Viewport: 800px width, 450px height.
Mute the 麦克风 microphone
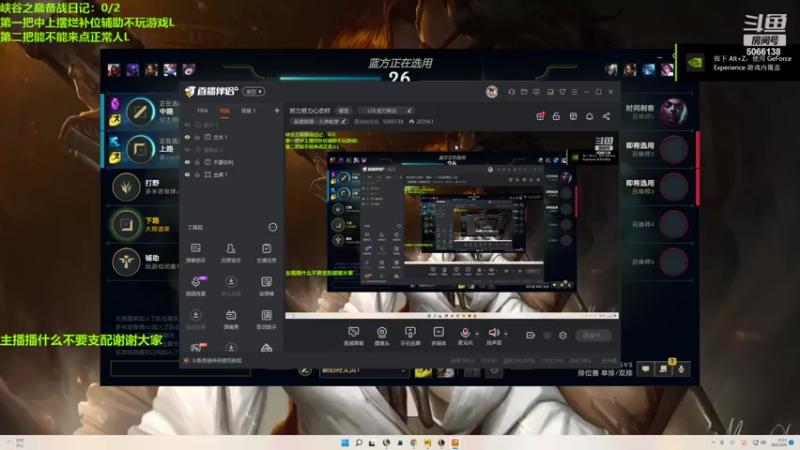(x=465, y=336)
